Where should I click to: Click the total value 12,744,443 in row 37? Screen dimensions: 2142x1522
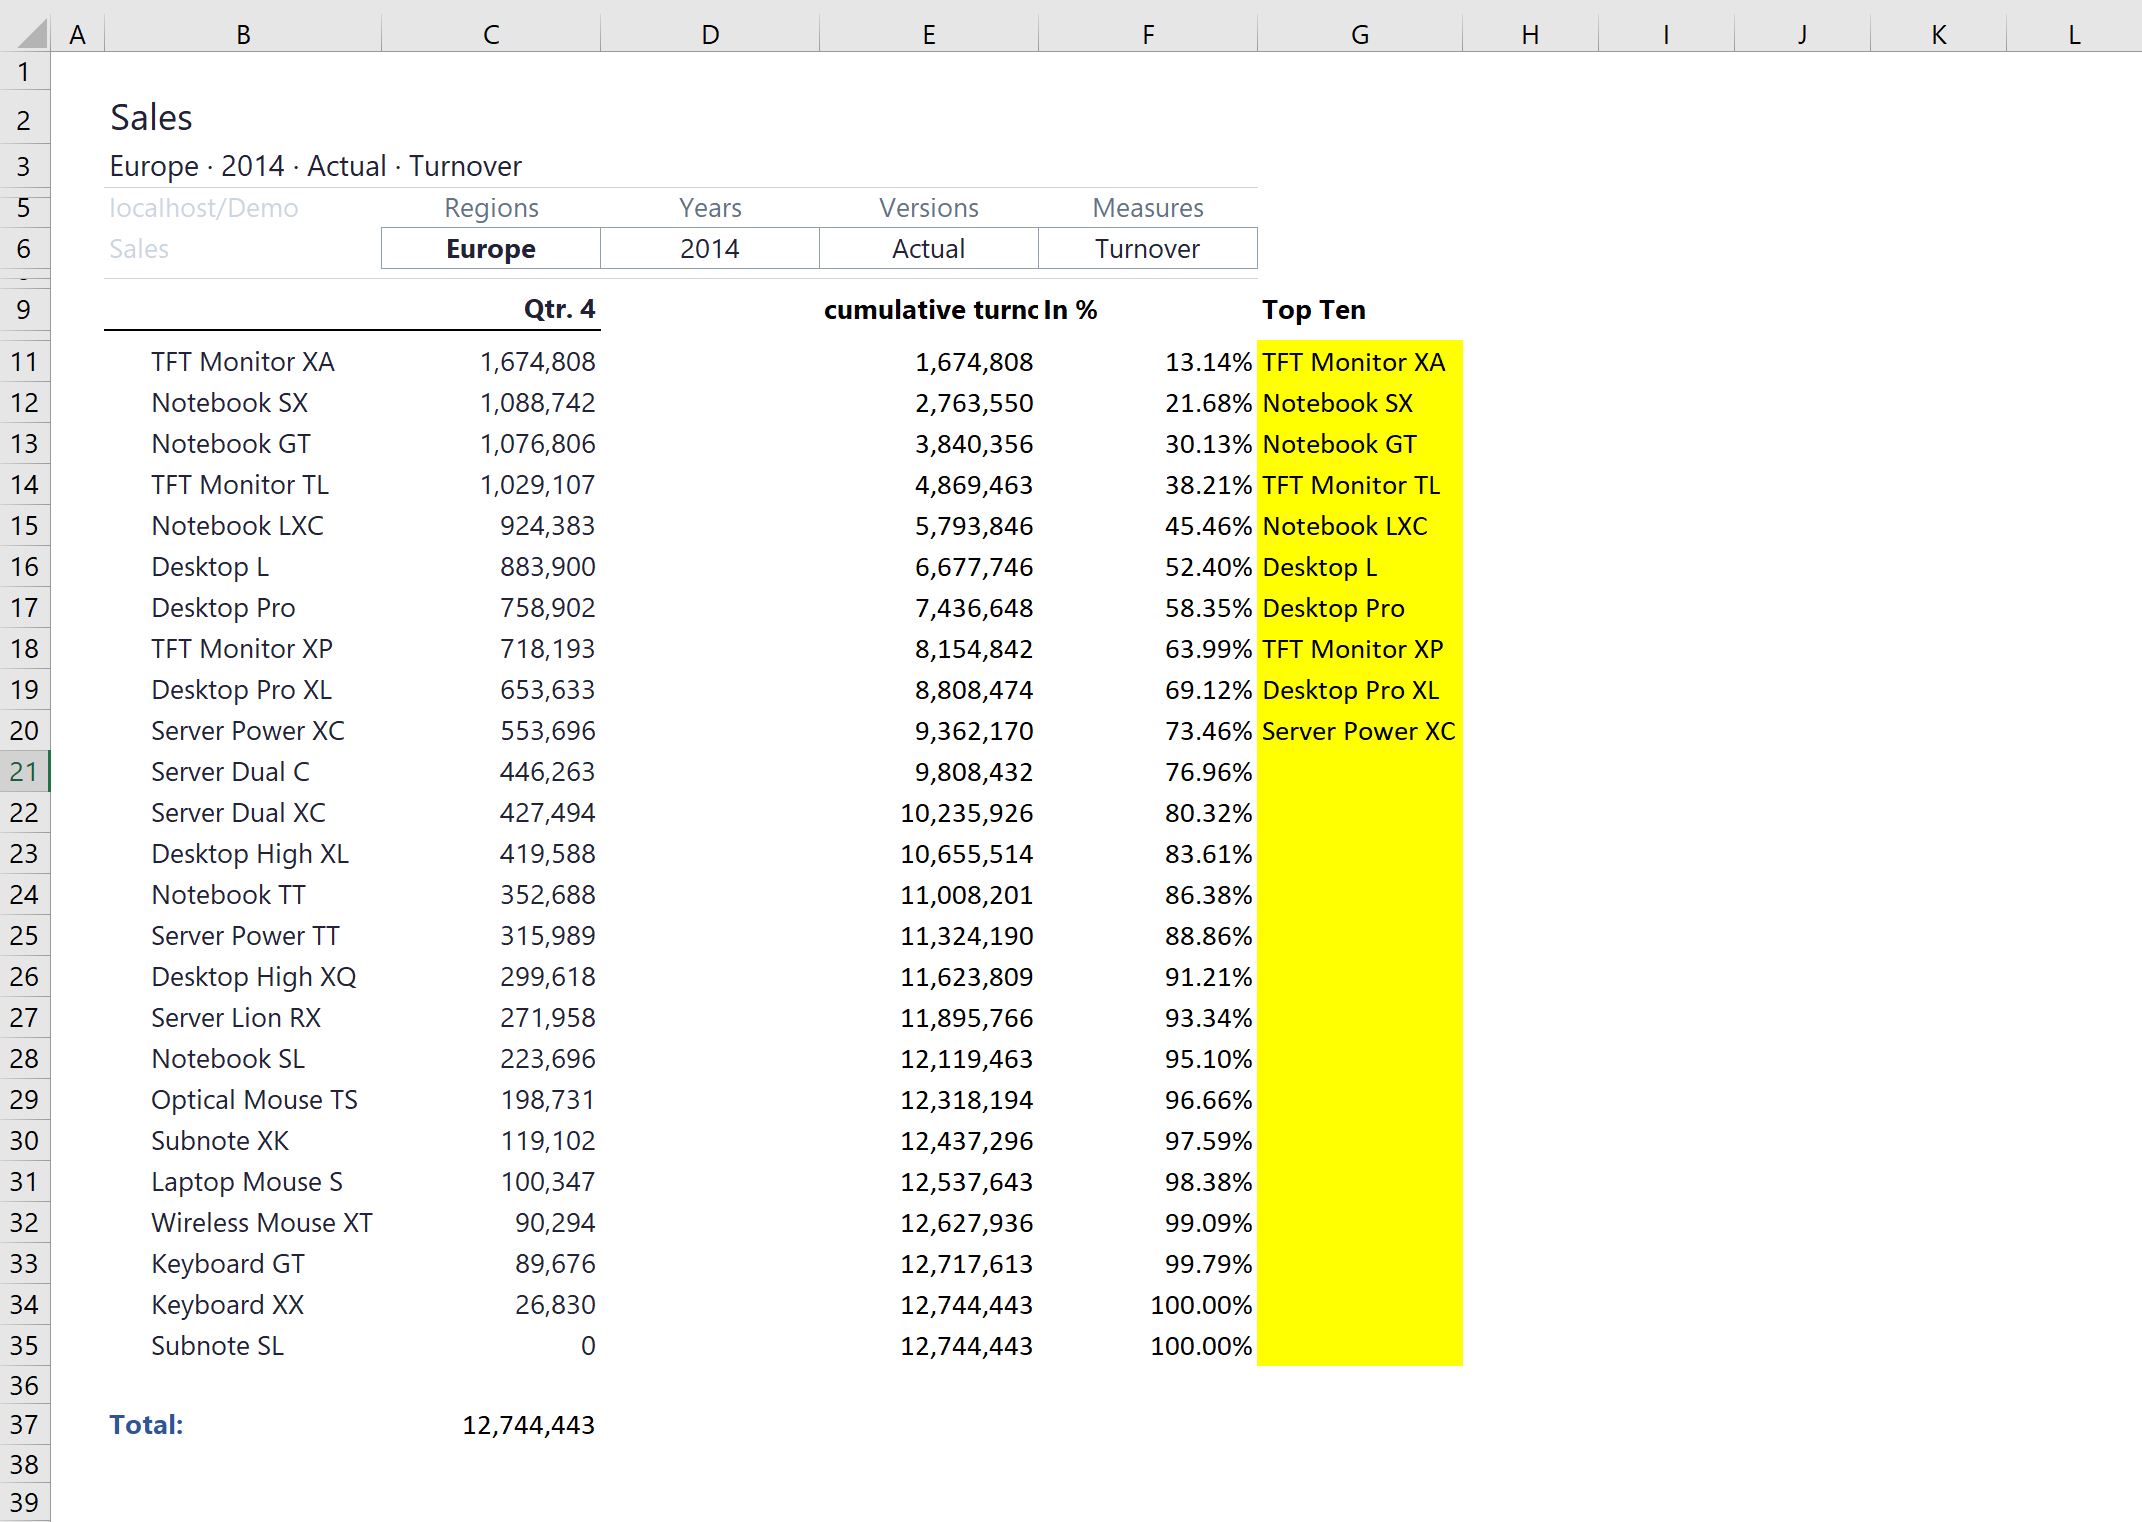528,1425
